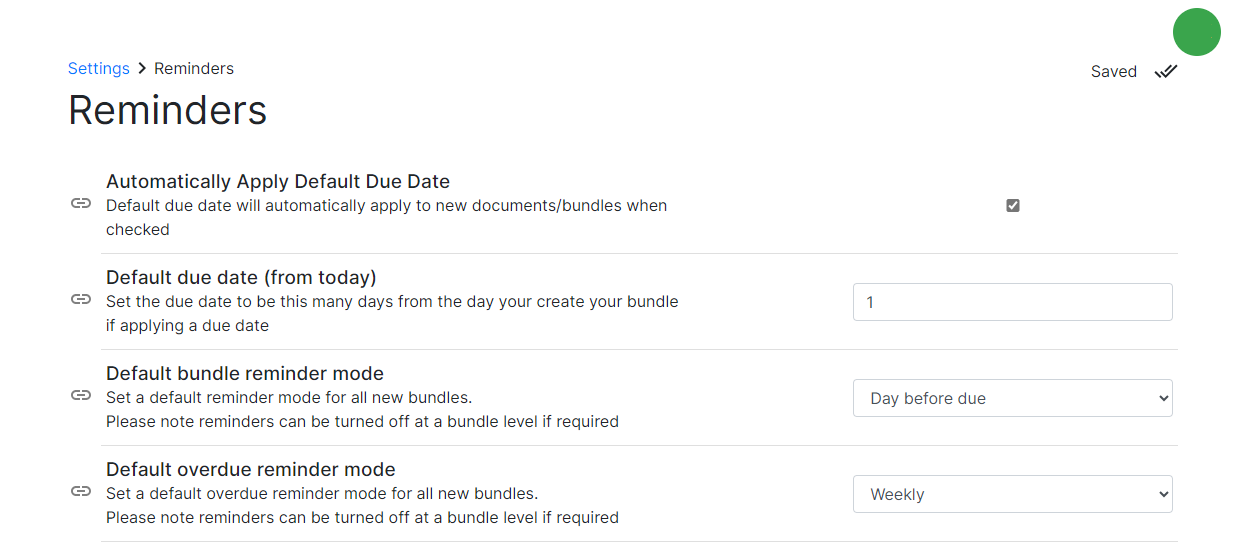The height and width of the screenshot is (552, 1243).
Task: Click the breadcrumb chevron after Settings
Action: (x=142, y=68)
